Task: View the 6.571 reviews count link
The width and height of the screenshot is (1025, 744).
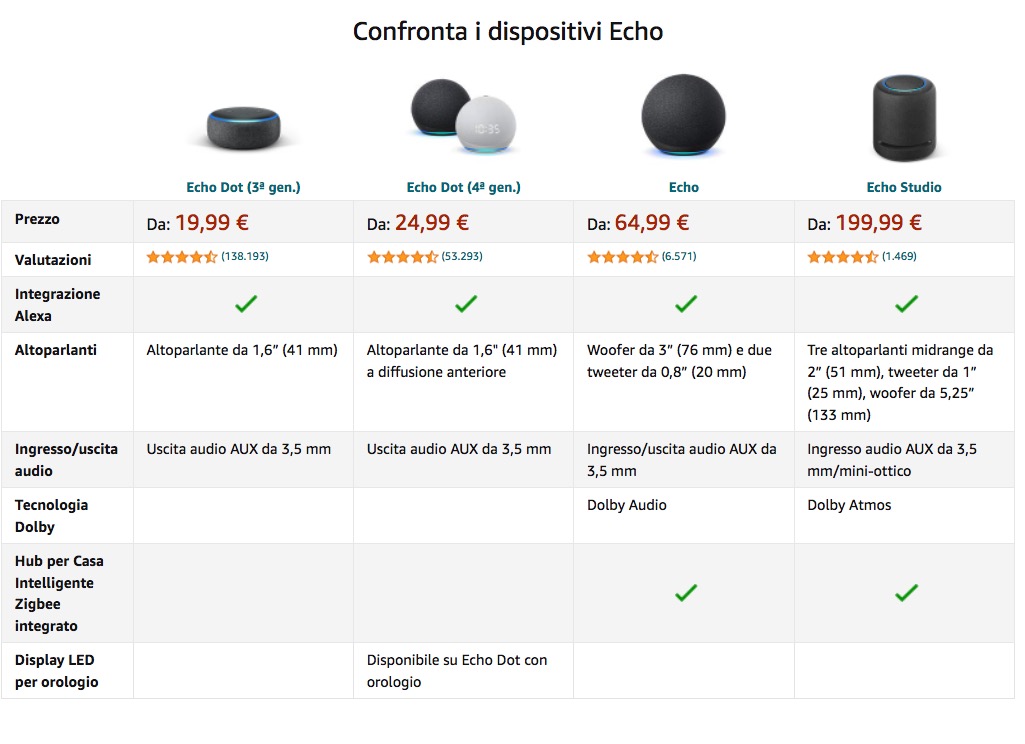Action: (x=679, y=257)
